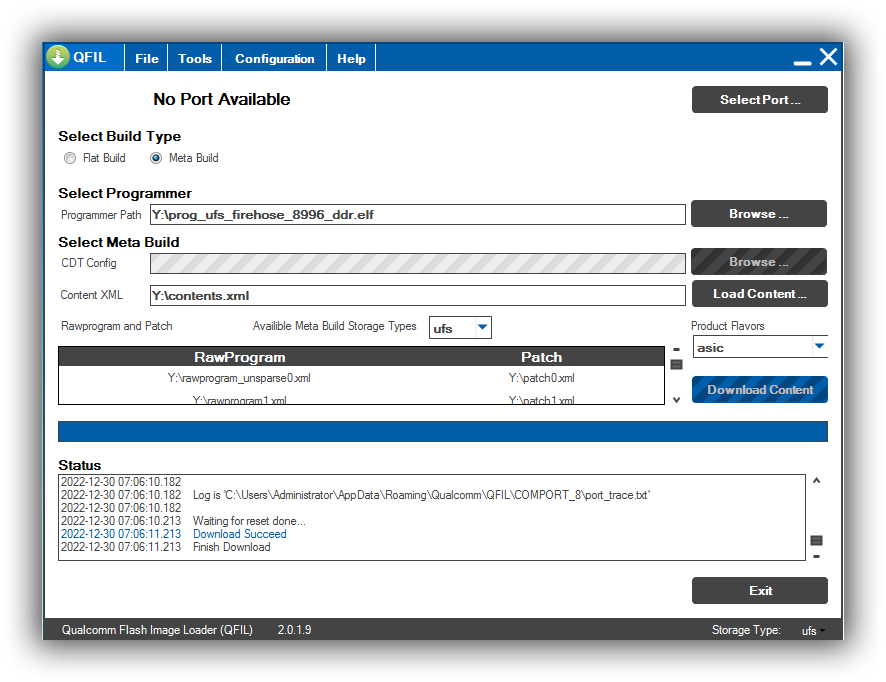Click the QFIL green download logo icon
The image size is (886, 682).
pos(58,57)
